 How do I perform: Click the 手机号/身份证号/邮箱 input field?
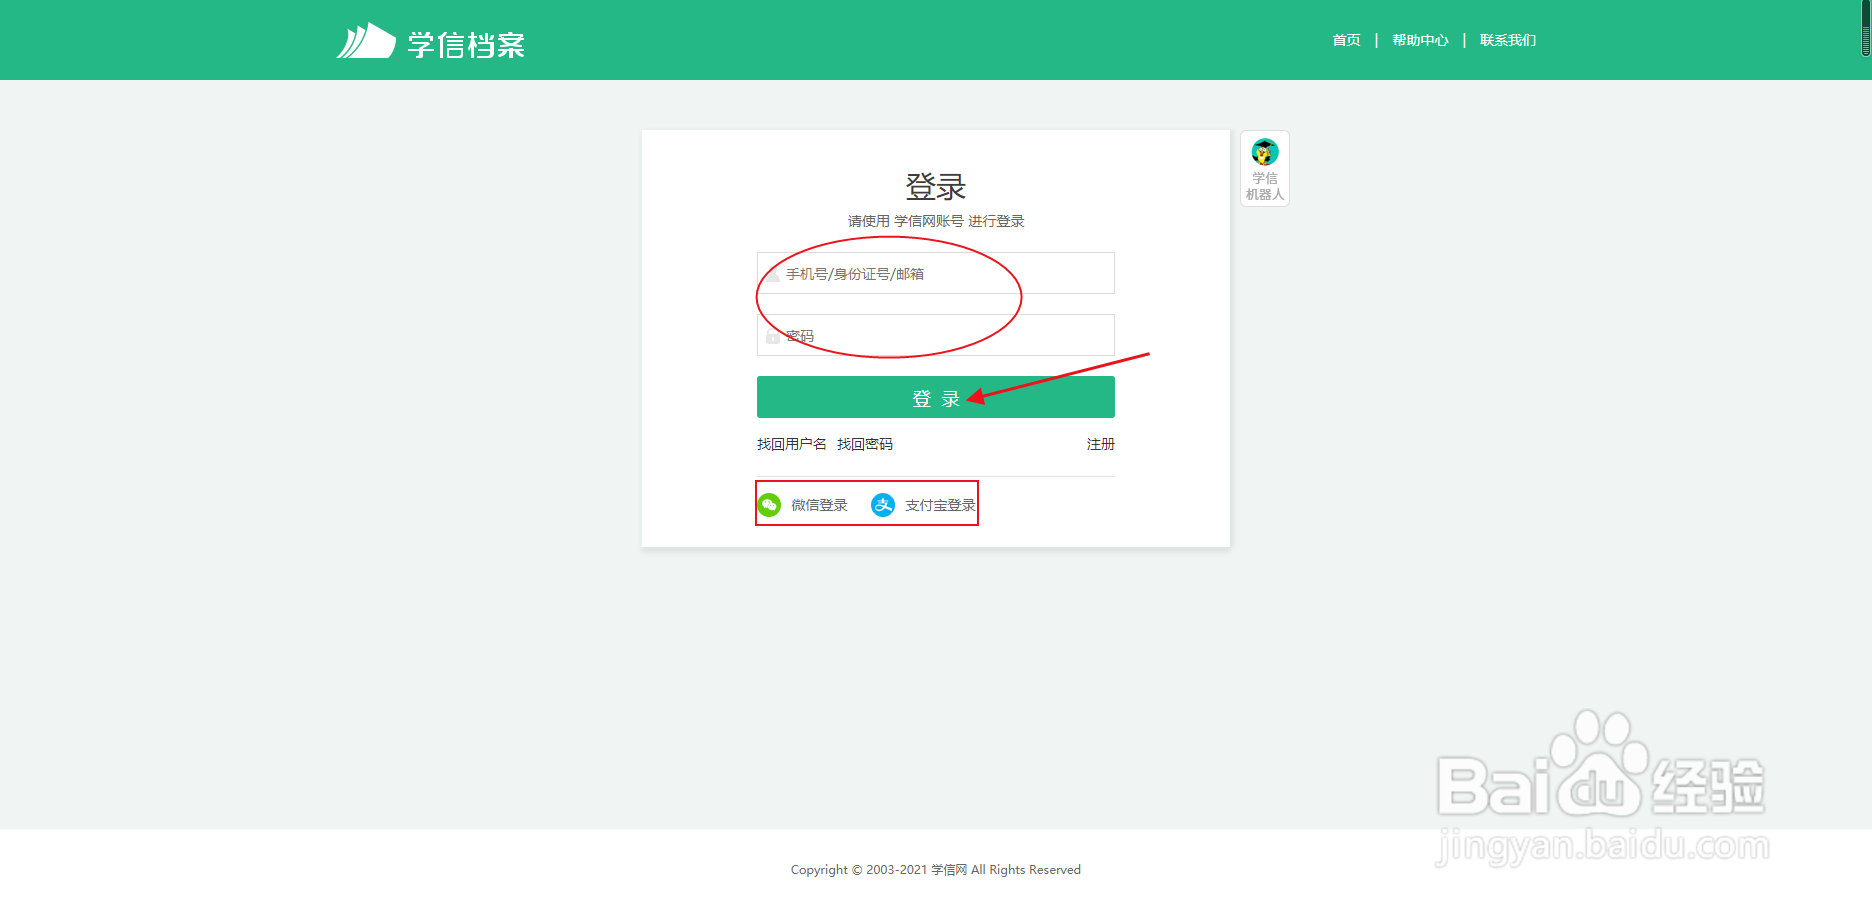pos(935,273)
